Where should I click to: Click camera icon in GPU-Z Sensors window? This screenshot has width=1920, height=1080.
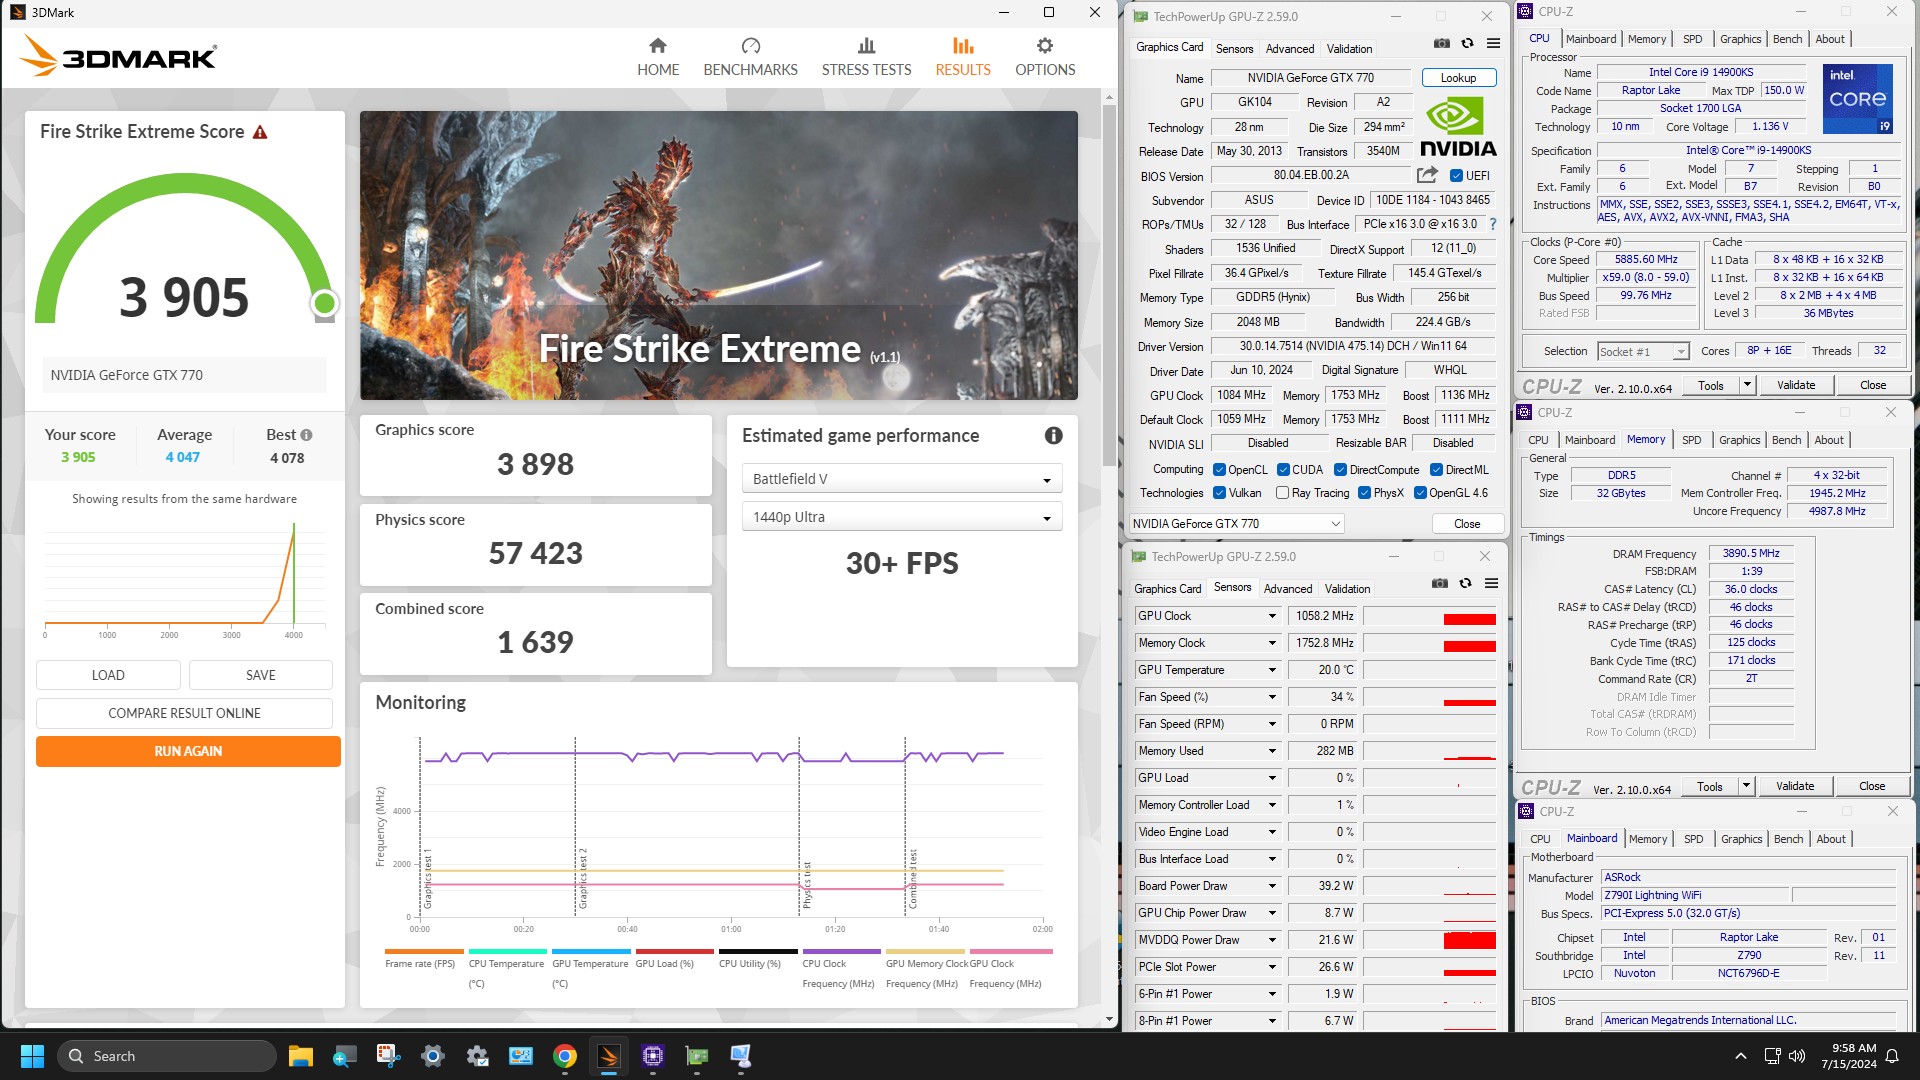click(1439, 584)
